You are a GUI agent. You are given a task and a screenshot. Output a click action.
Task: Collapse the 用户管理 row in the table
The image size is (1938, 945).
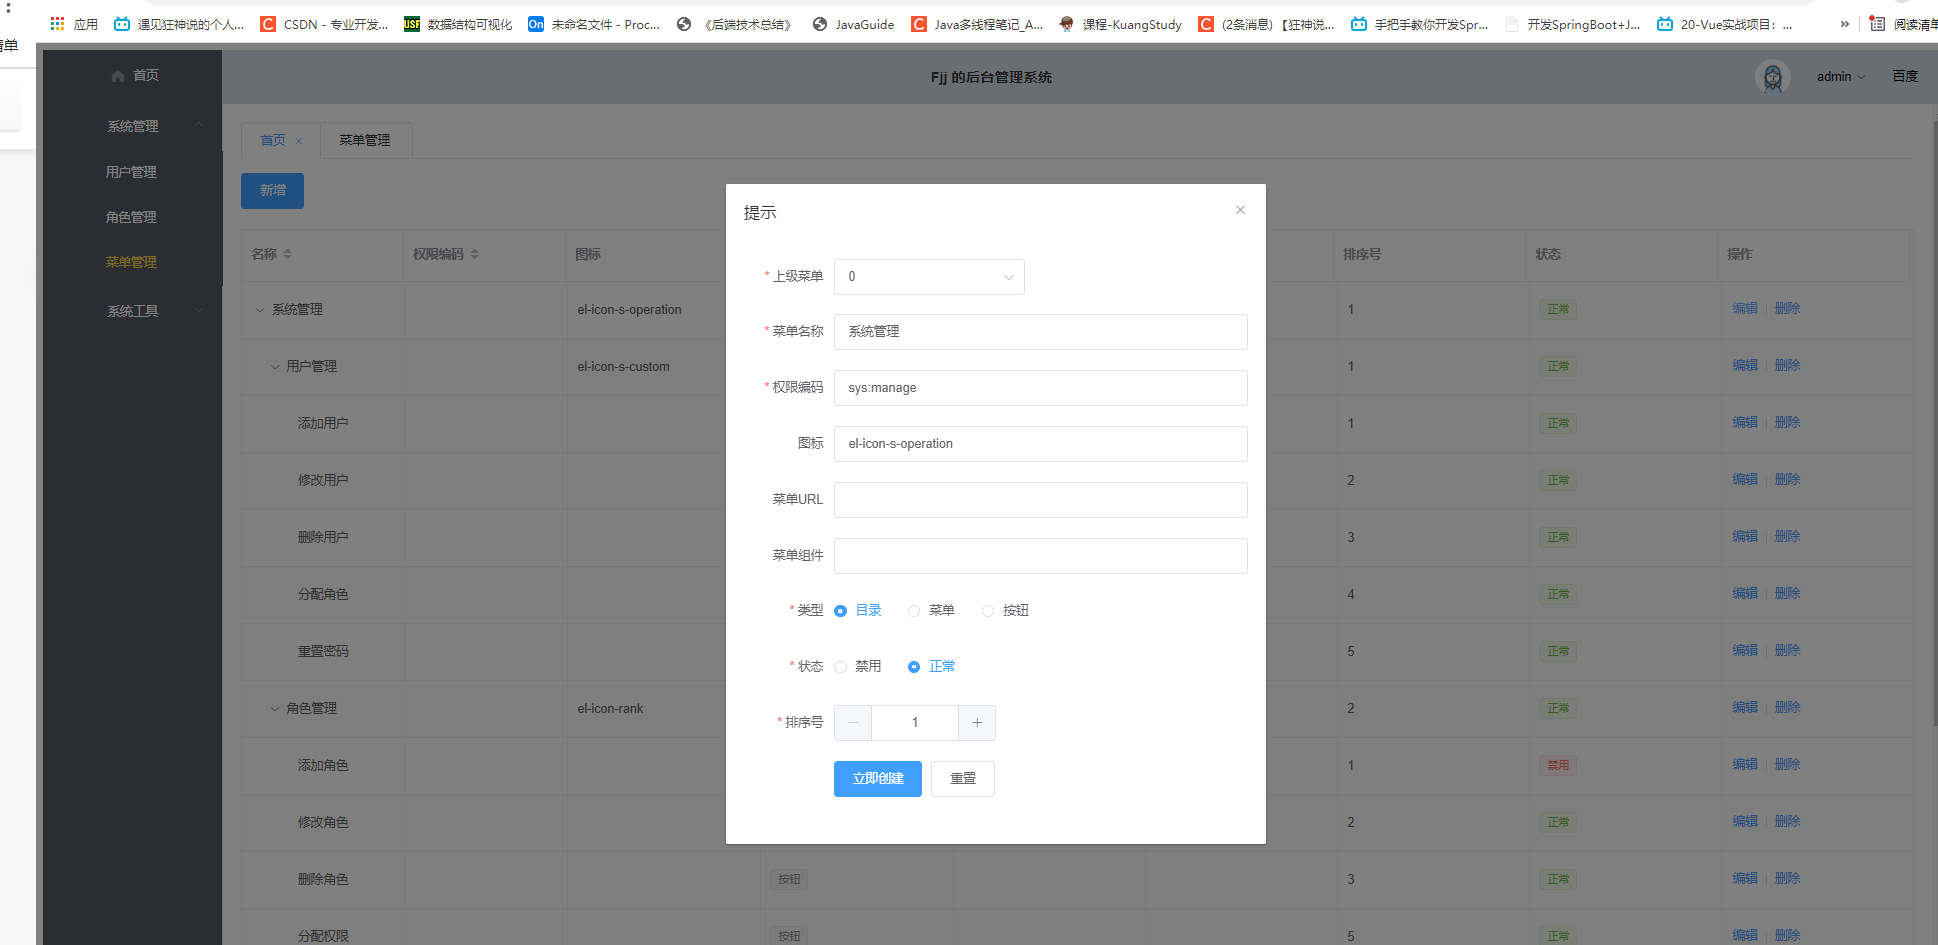click(275, 366)
